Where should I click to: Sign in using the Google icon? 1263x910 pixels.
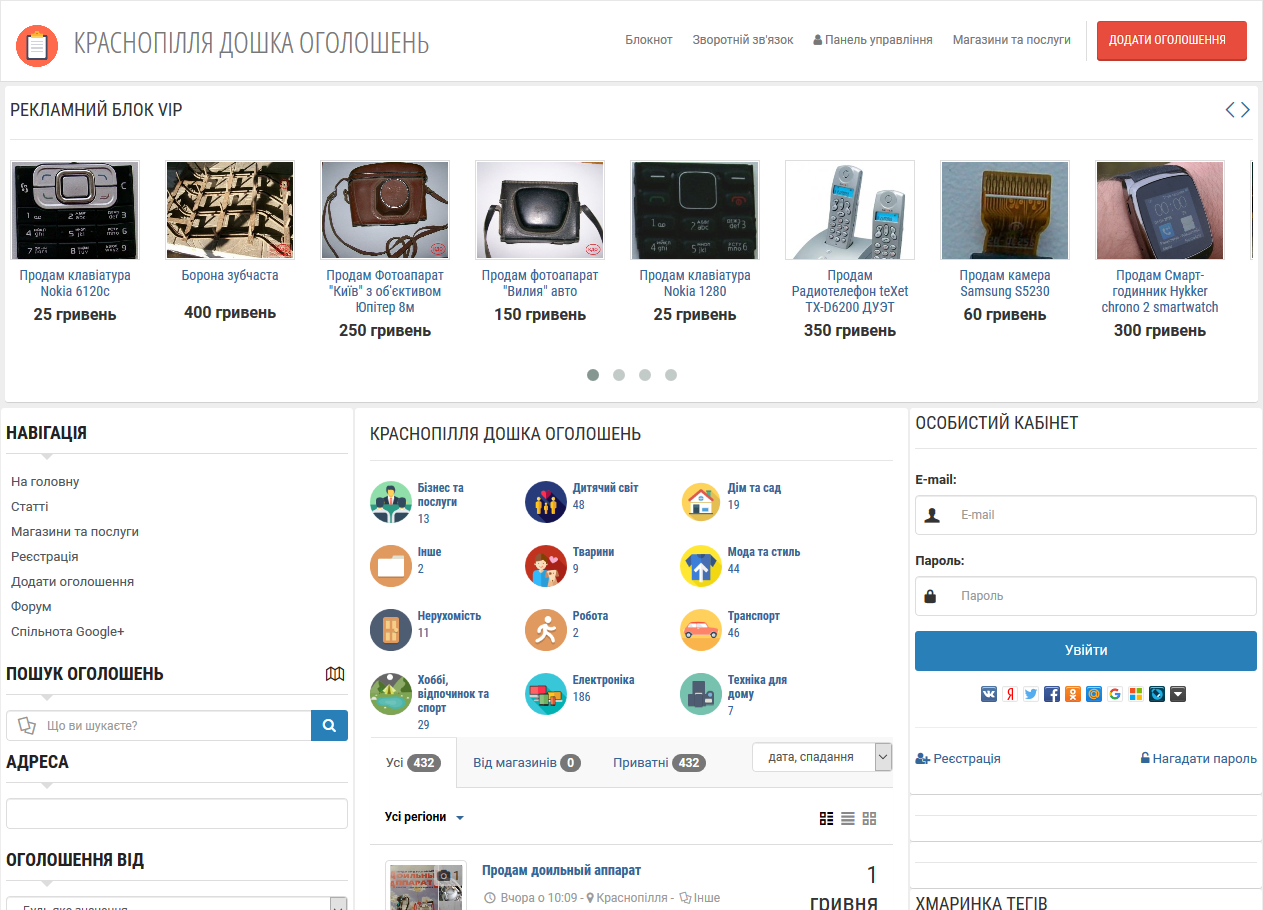coord(1115,693)
